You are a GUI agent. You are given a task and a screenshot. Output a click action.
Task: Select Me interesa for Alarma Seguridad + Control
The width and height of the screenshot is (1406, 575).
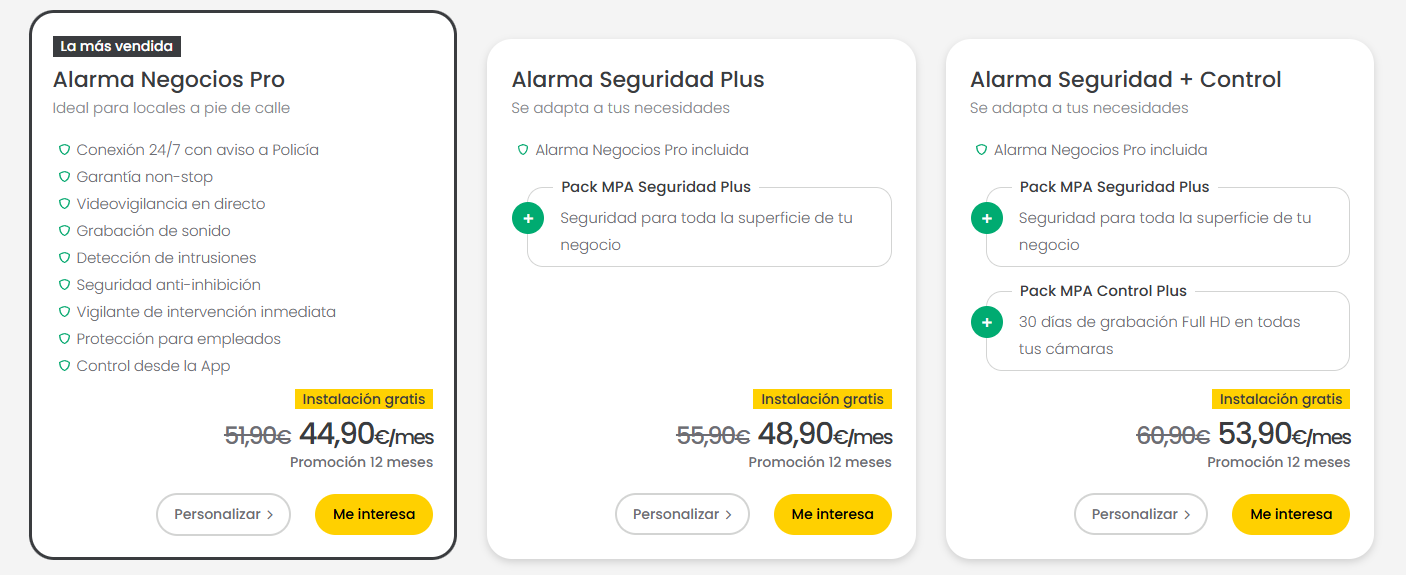click(1291, 514)
